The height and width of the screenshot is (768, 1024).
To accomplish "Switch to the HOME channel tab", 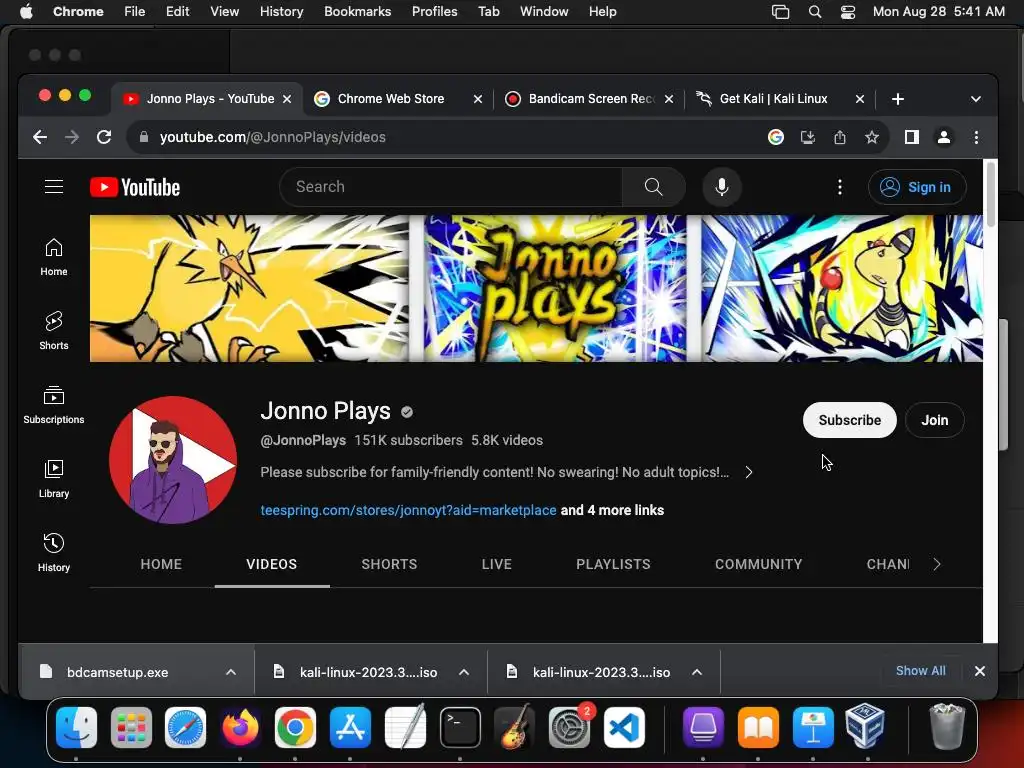I will [161, 564].
